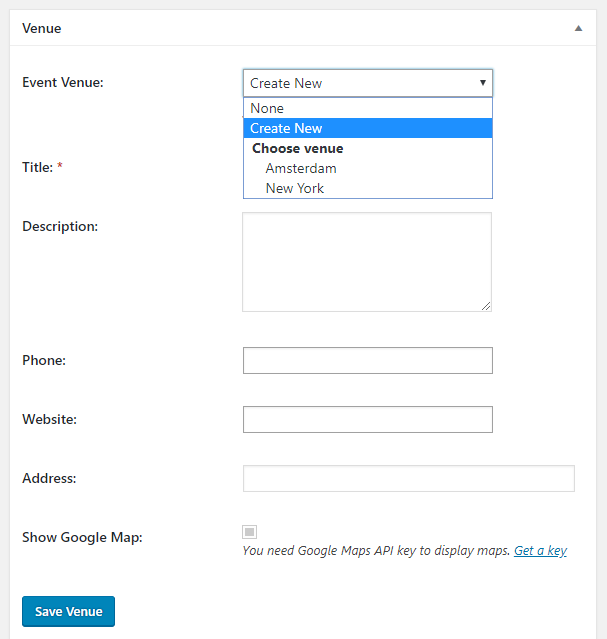Screen dimensions: 607x639
Task: Click the Description label
Action: (60, 226)
